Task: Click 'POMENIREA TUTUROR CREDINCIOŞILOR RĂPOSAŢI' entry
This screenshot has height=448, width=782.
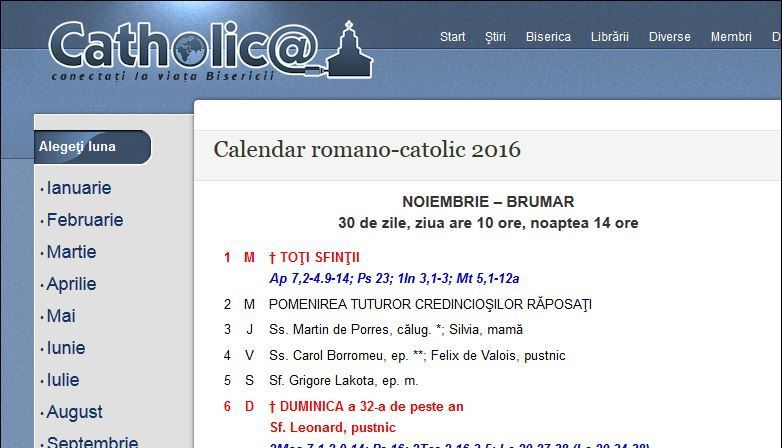Action: pos(430,304)
